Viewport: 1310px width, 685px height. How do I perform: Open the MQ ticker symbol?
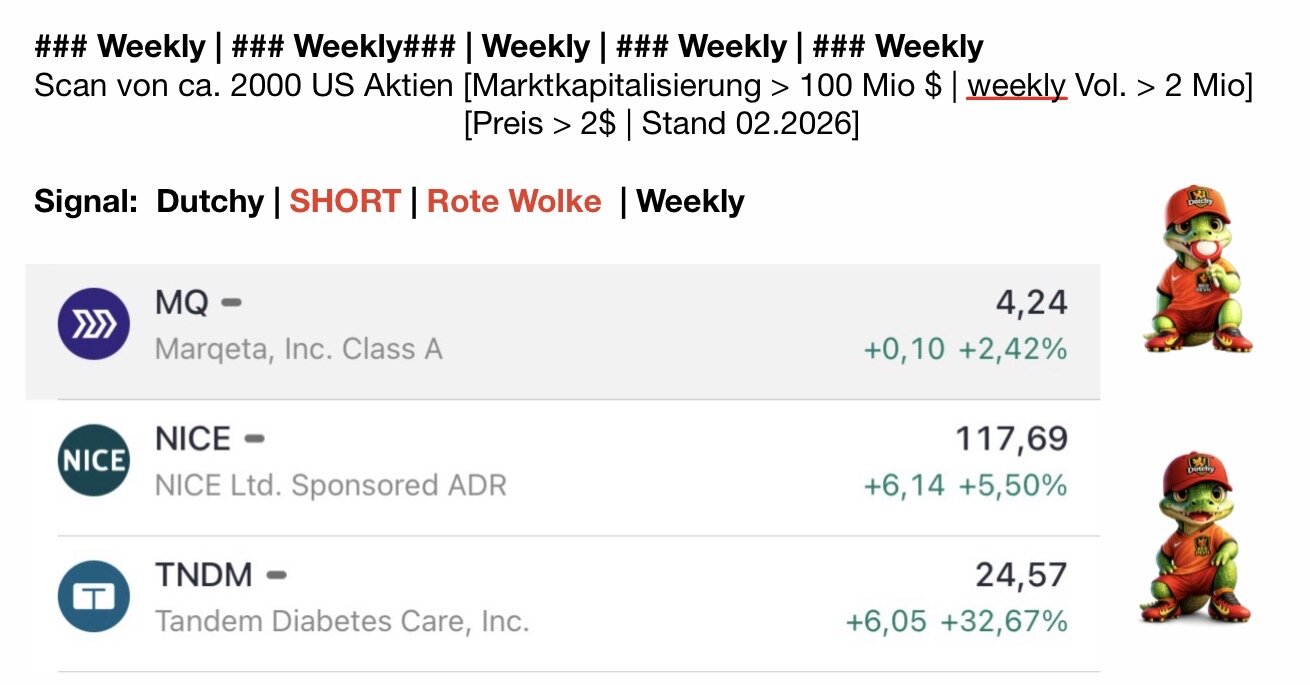(x=181, y=302)
